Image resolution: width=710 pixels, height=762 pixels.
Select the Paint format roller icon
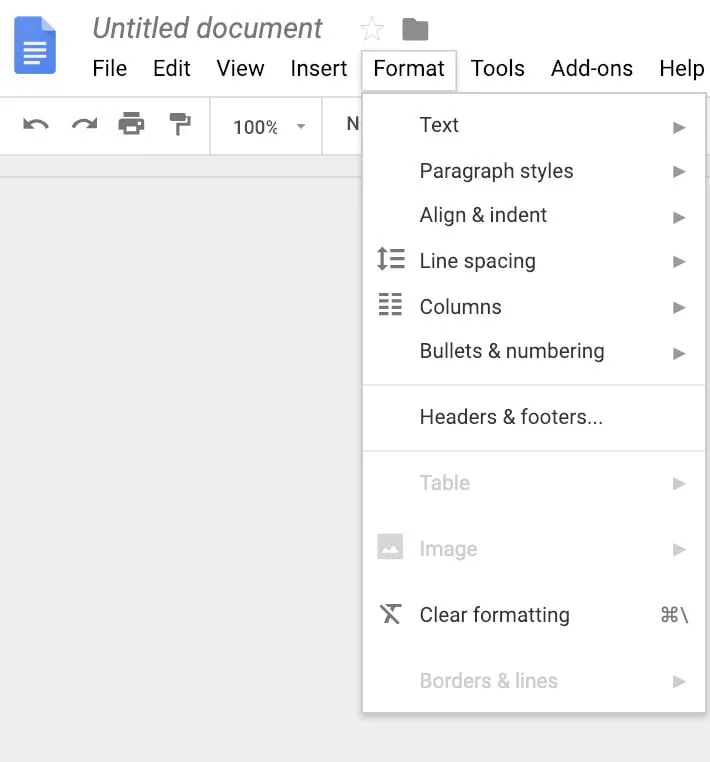(180, 124)
